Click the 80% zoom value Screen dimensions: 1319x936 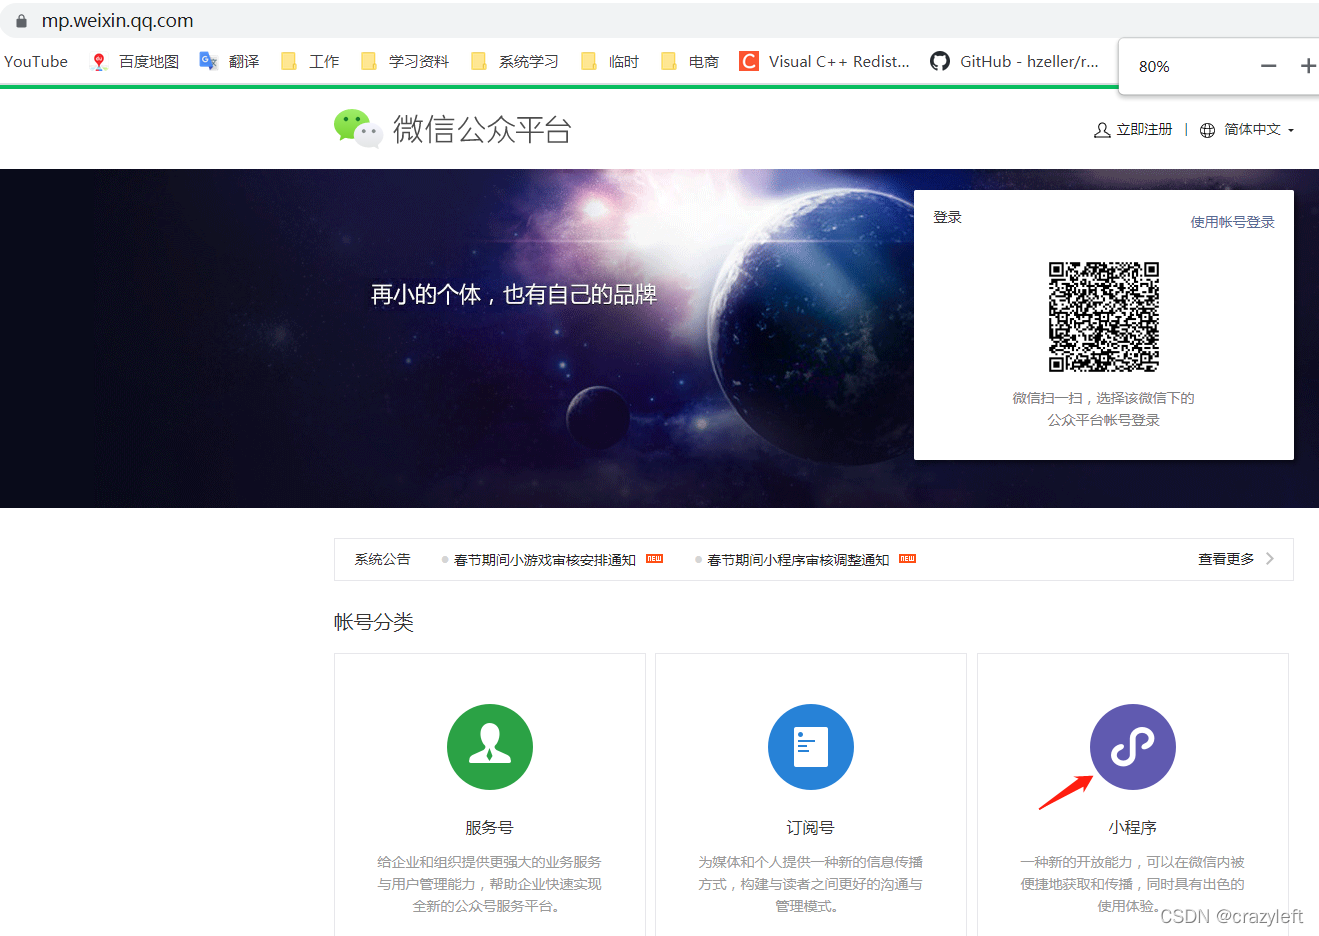point(1154,66)
